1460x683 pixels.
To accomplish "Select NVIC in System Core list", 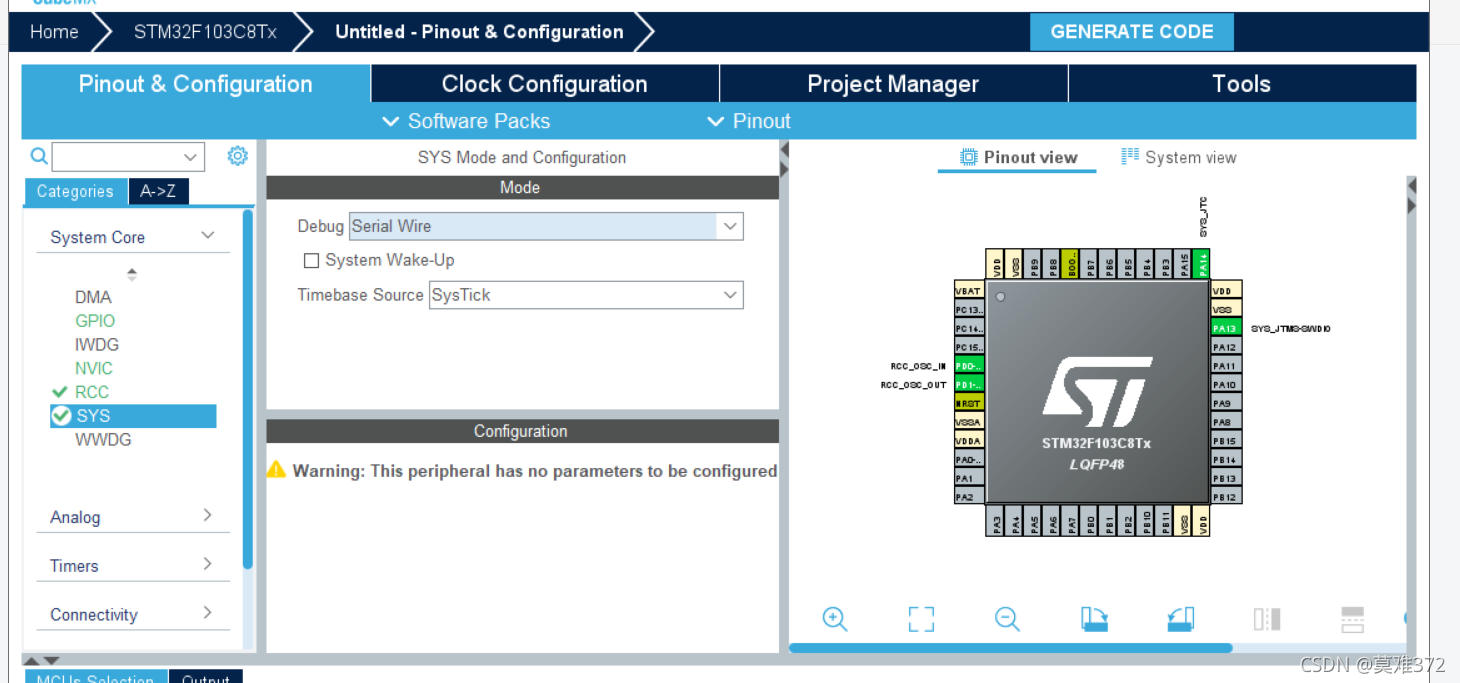I will coord(94,369).
